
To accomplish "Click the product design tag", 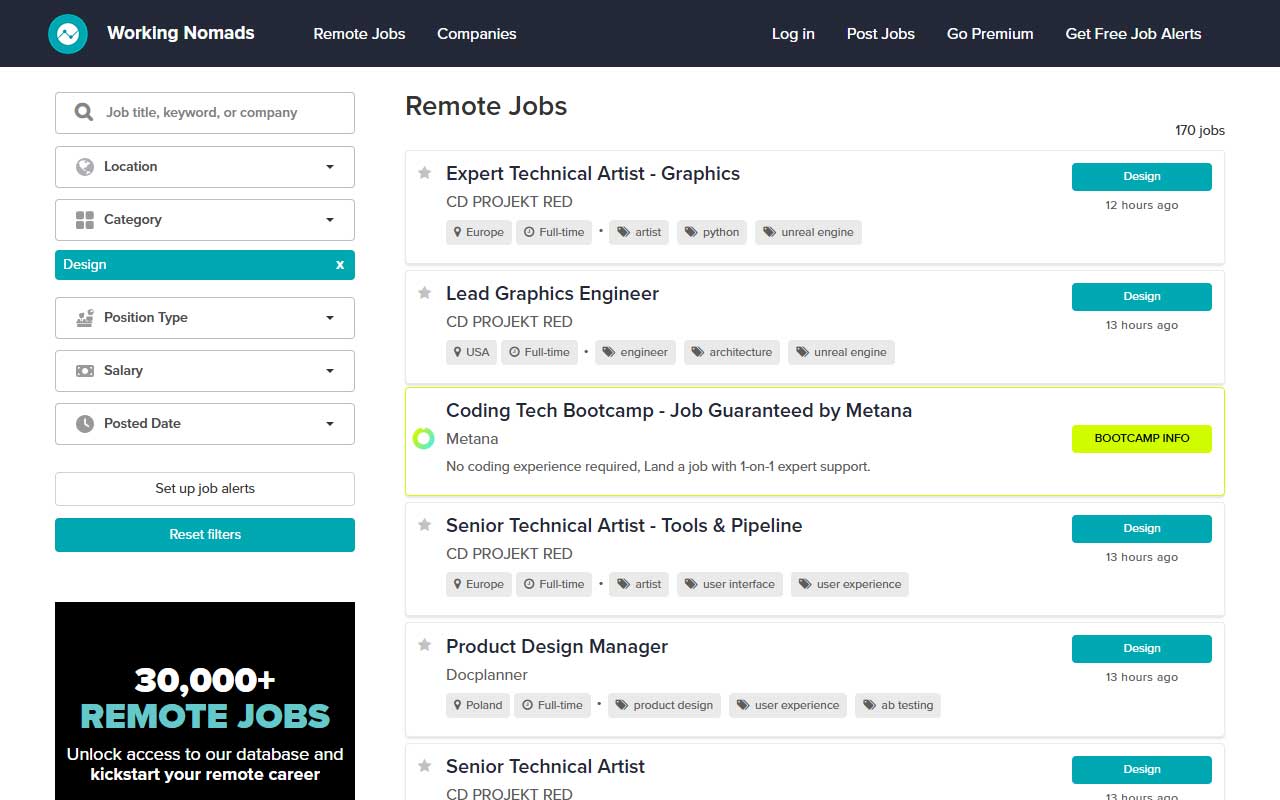I will click(664, 705).
